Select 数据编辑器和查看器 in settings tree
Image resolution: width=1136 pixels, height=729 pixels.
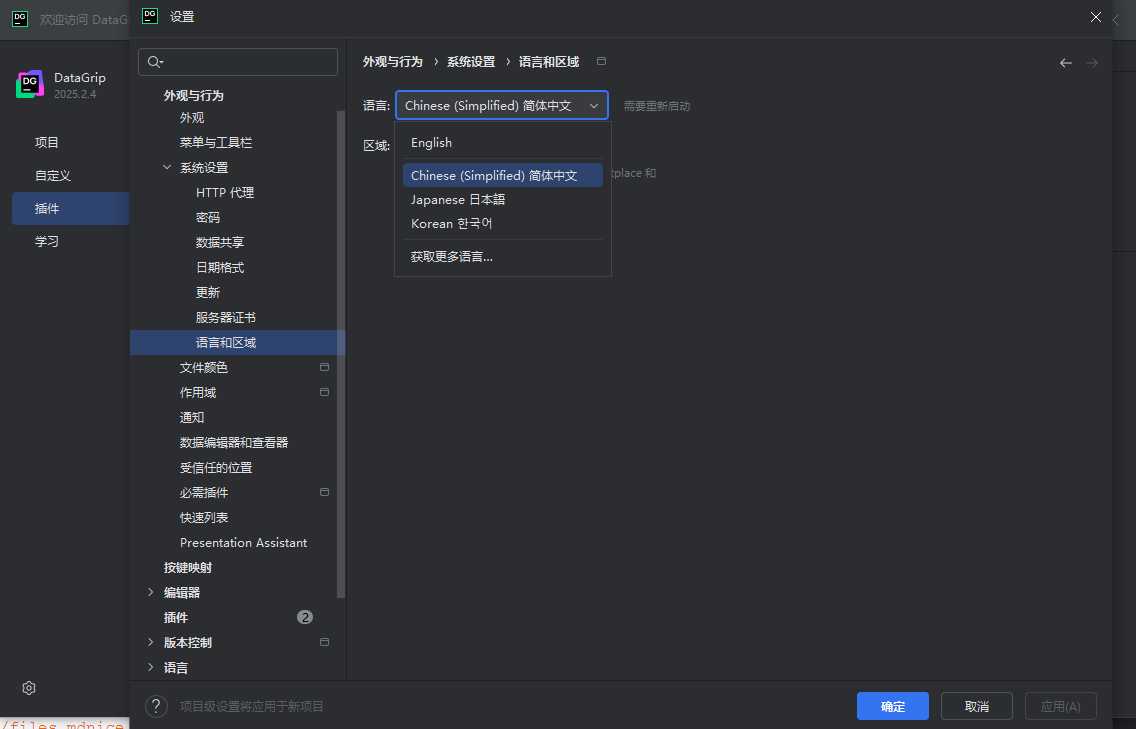234,443
